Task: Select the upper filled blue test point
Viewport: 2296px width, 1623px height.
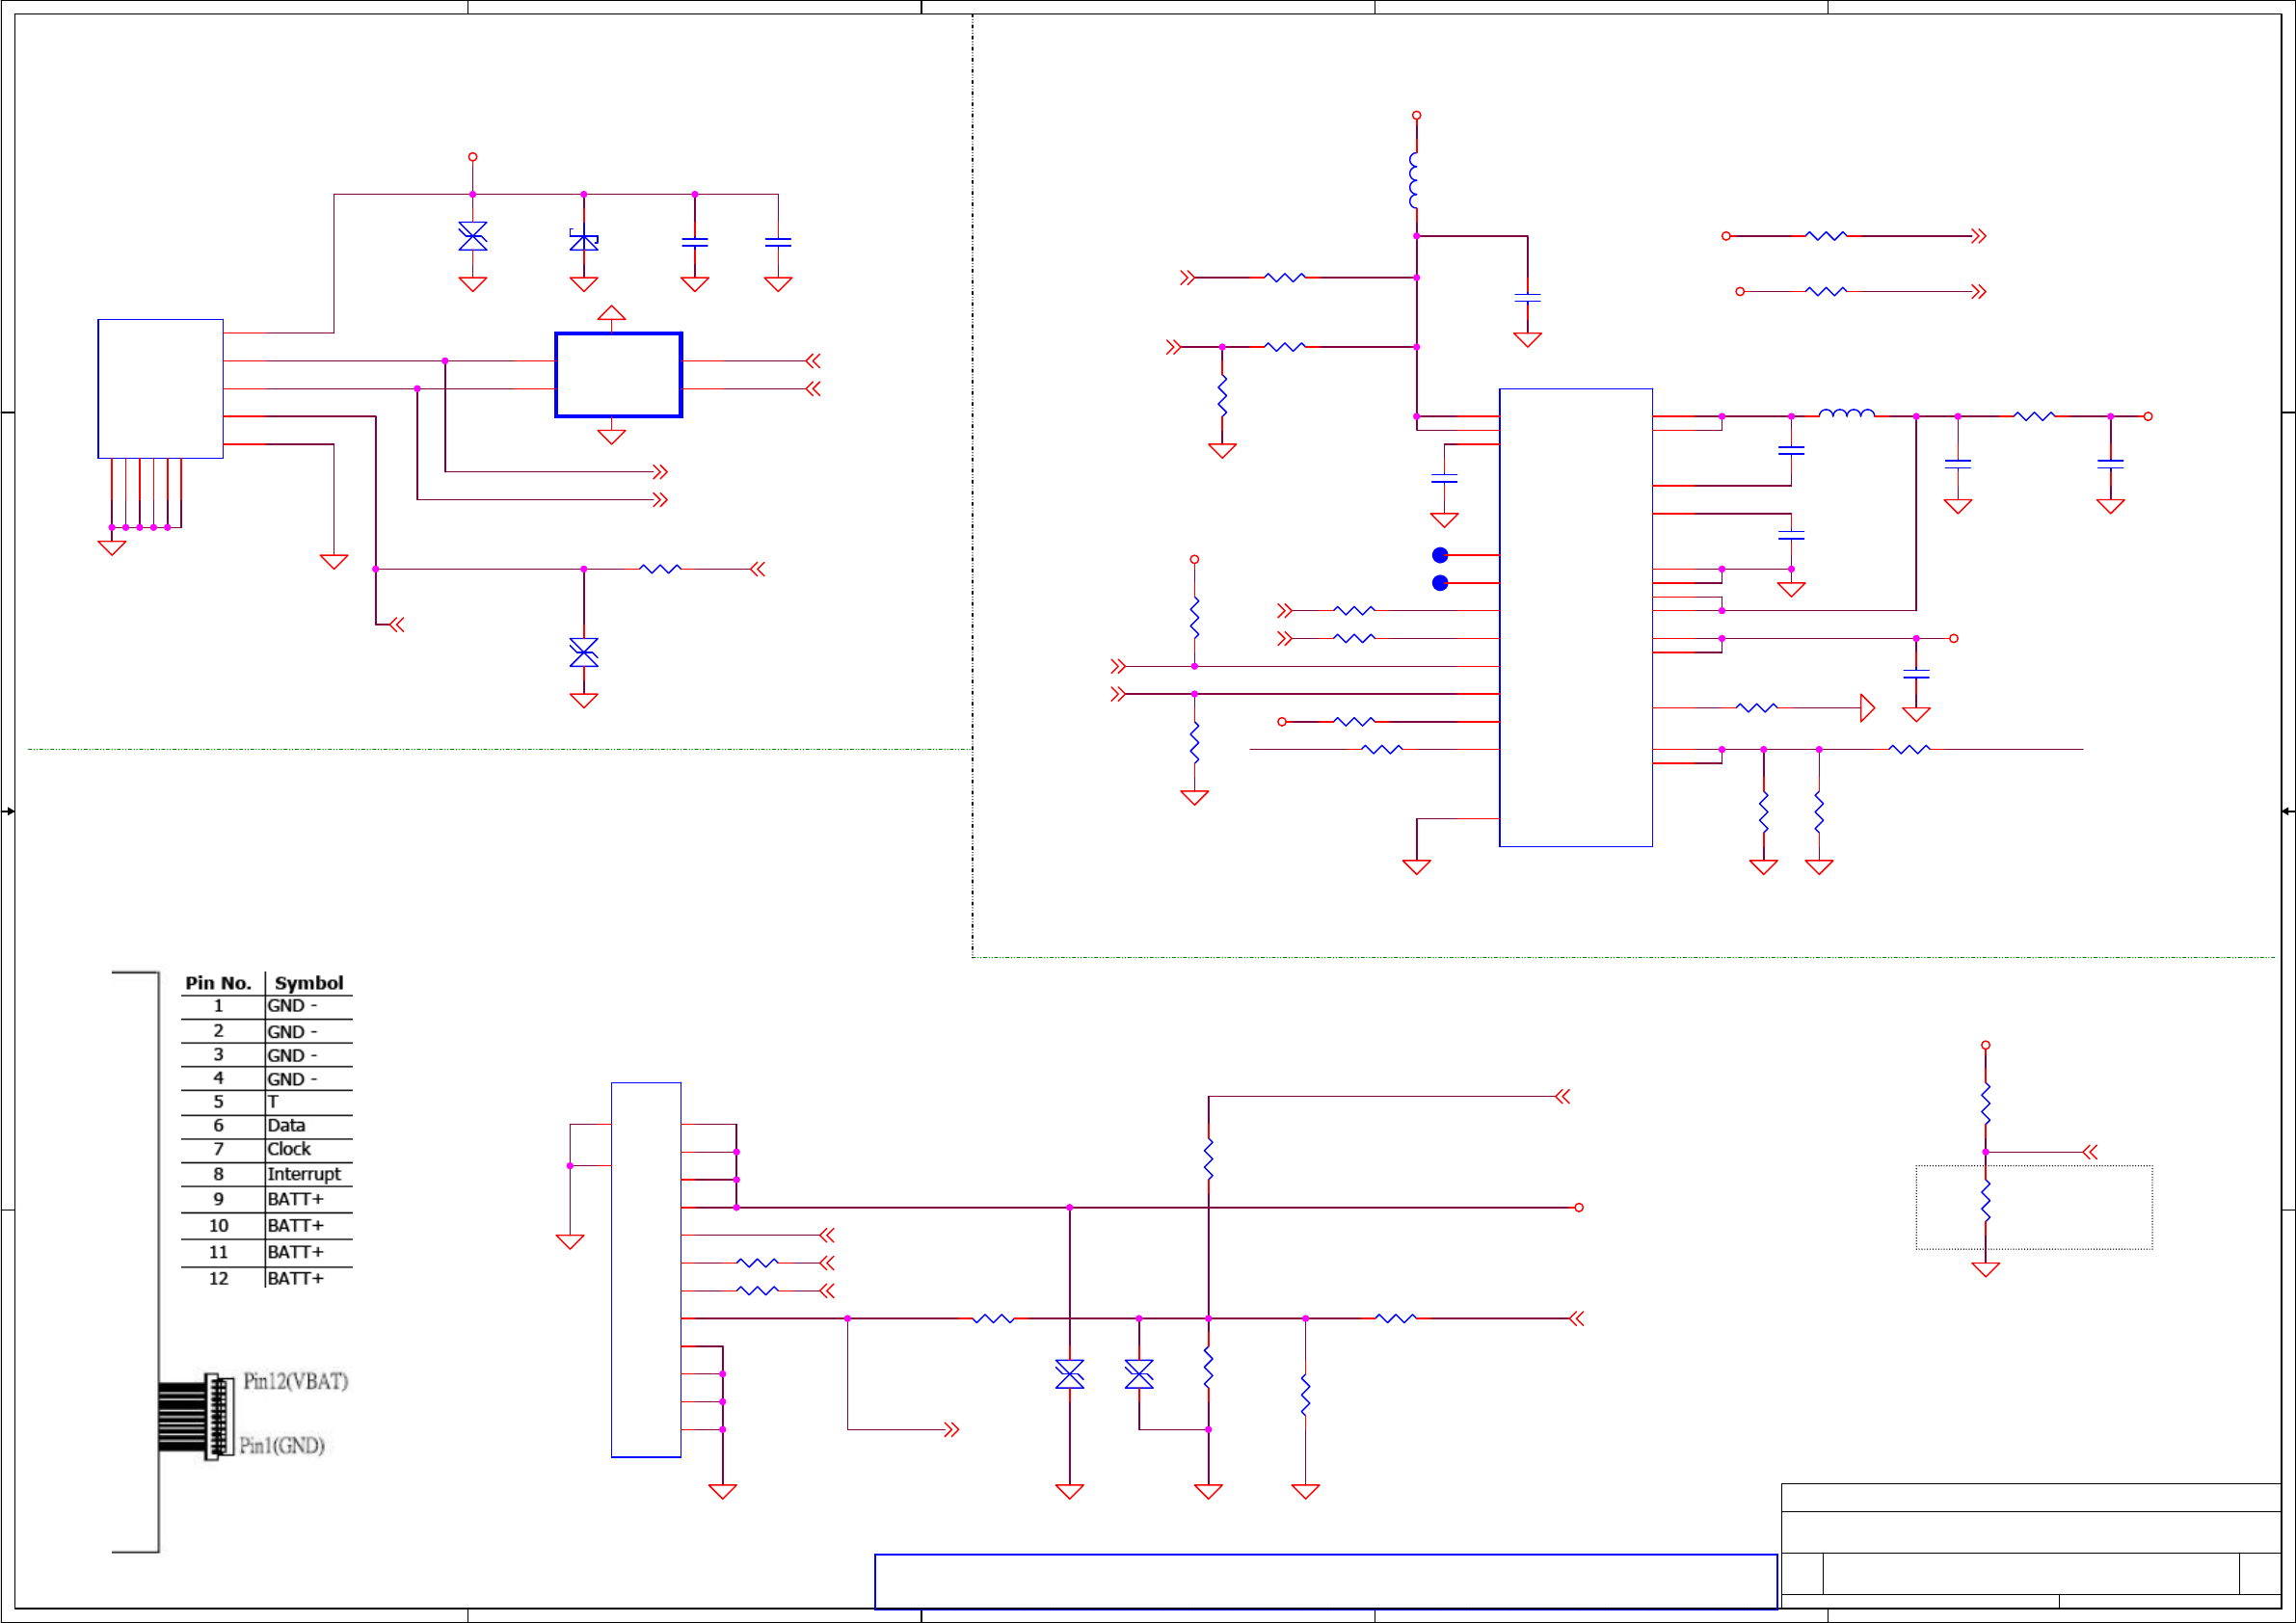Action: pos(1440,555)
